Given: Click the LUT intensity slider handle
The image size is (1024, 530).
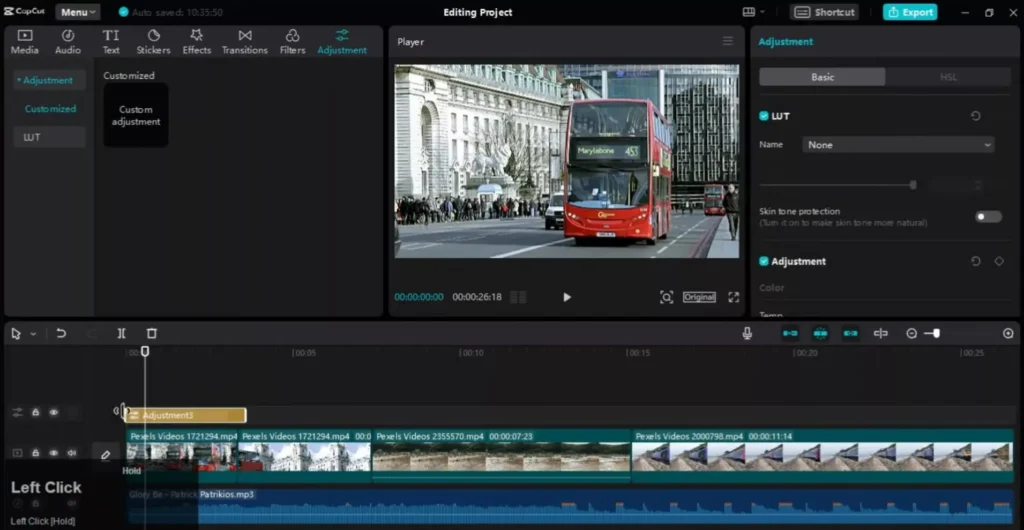Looking at the screenshot, I should [x=913, y=185].
